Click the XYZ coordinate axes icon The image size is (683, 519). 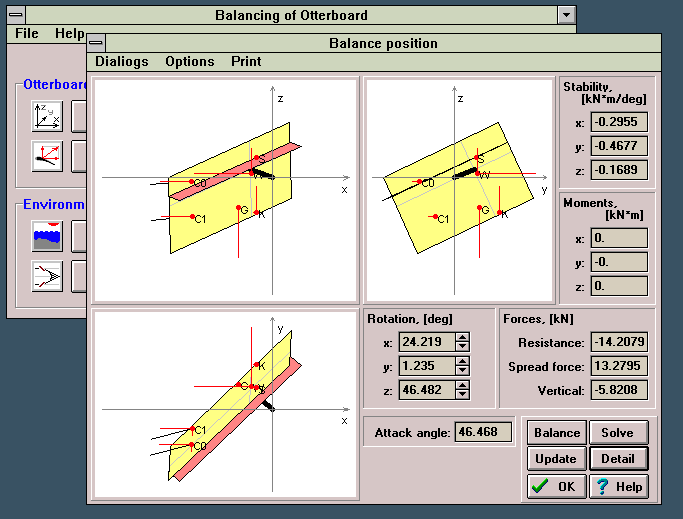click(47, 116)
